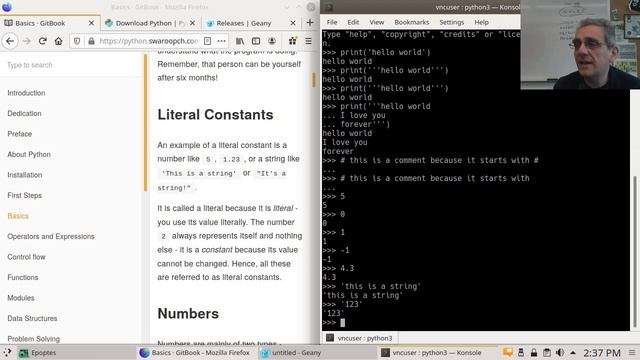640x360 pixels.
Task: Open Firefox hamburger menu
Action: pos(309,41)
